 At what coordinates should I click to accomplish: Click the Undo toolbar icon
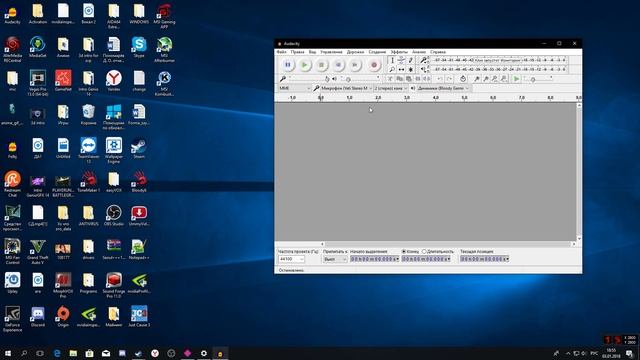[440, 79]
